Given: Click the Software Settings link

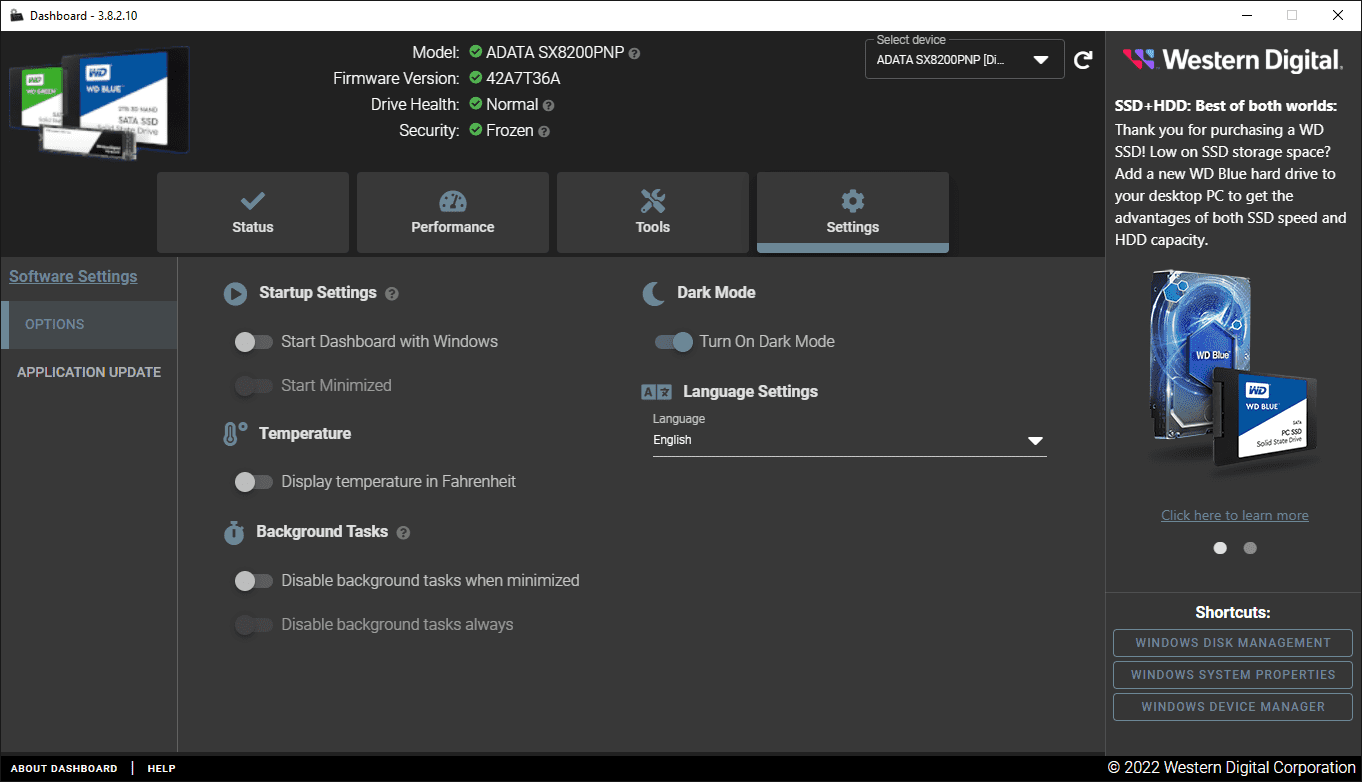Looking at the screenshot, I should [x=73, y=277].
